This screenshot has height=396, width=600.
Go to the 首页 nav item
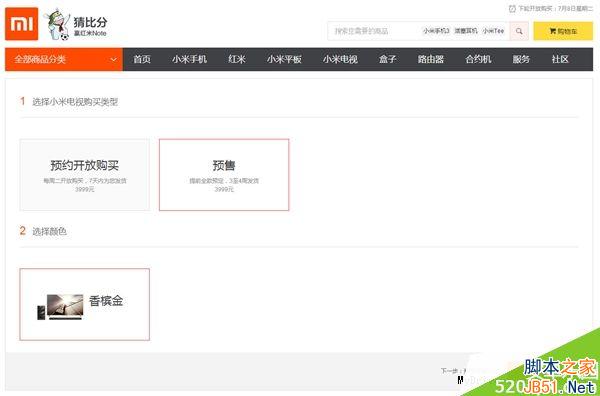click(142, 59)
